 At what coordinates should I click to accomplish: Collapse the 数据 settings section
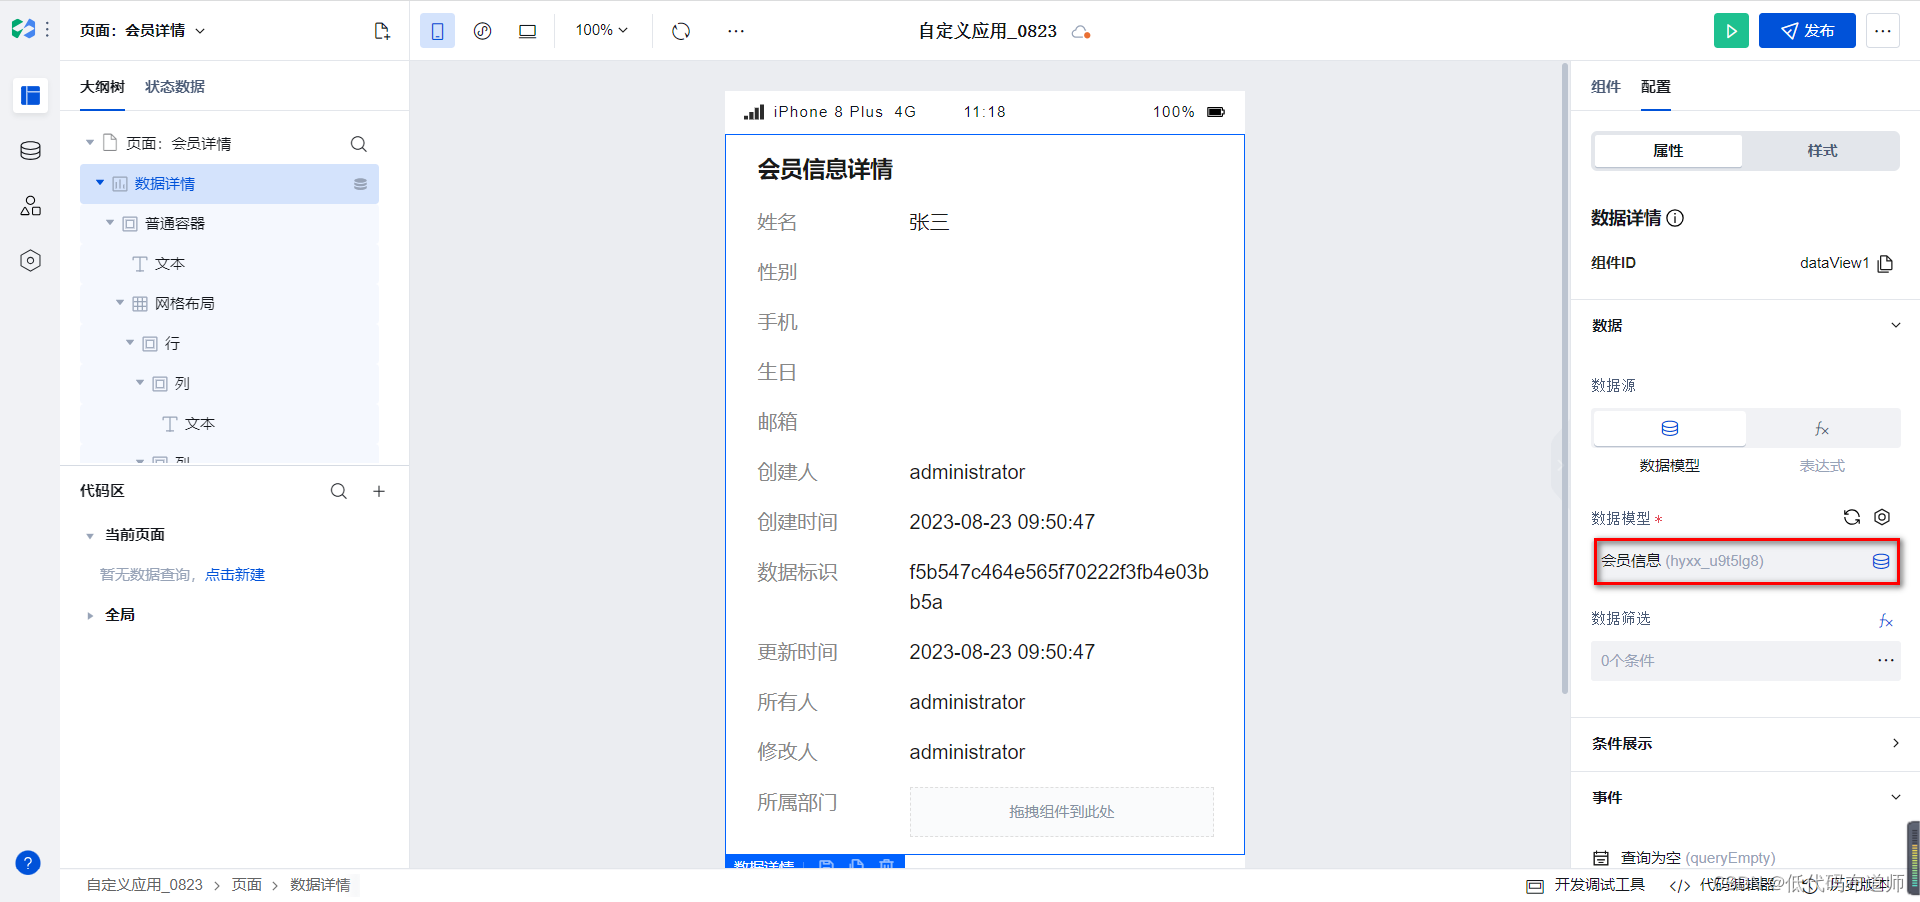[x=1895, y=325]
